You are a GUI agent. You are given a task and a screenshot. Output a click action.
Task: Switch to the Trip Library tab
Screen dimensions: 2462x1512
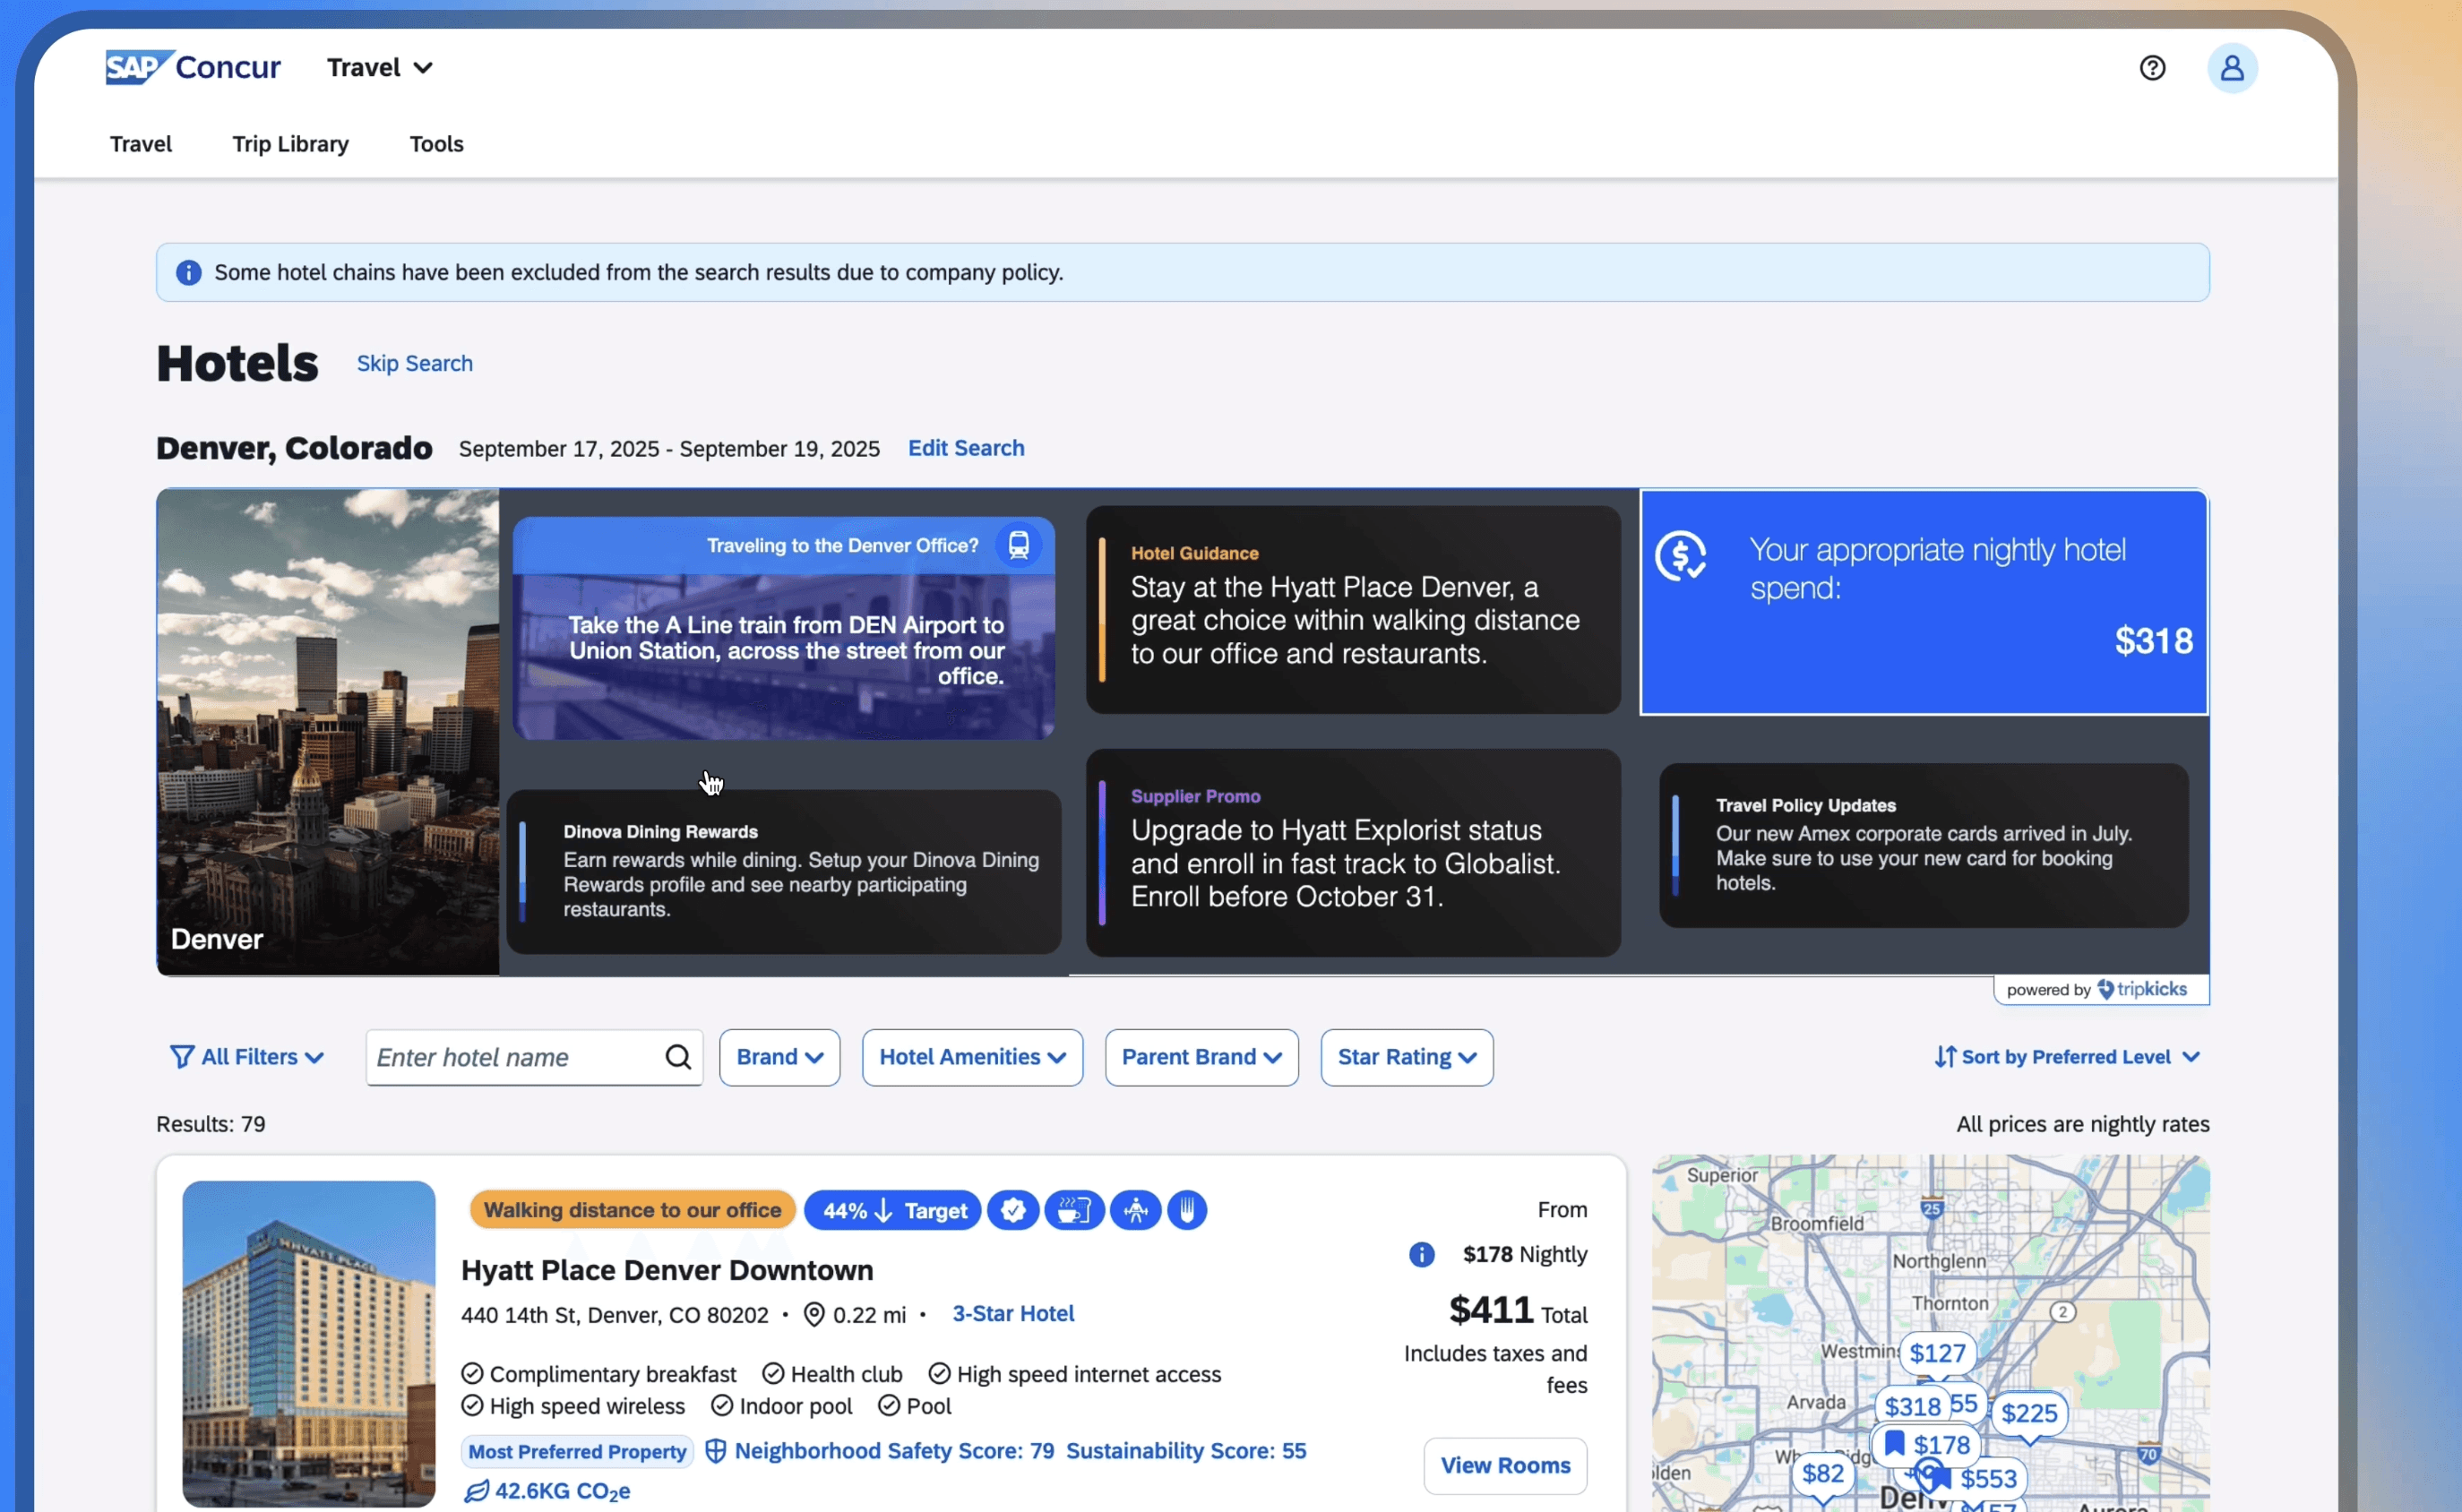[x=290, y=144]
